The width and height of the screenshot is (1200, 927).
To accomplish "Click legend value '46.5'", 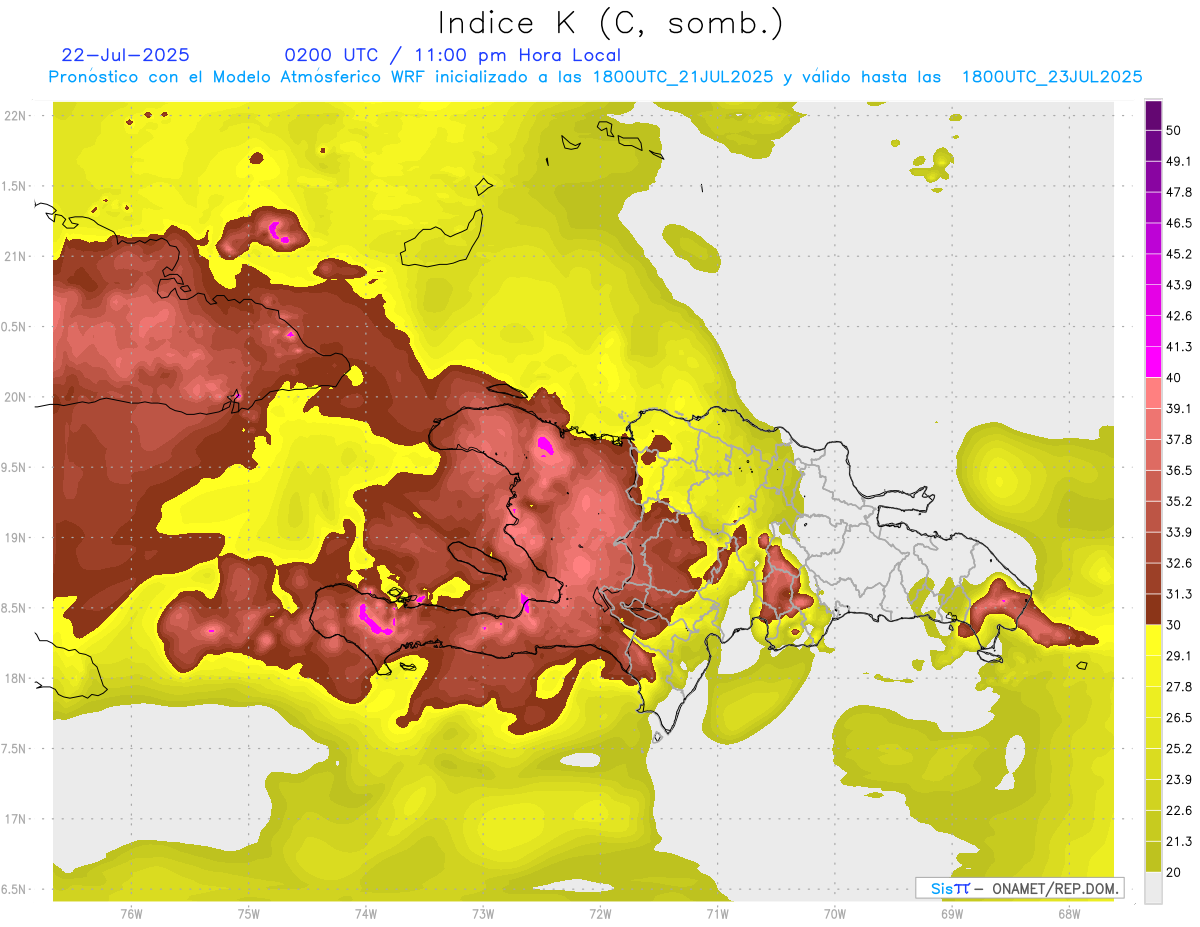I will [1178, 223].
